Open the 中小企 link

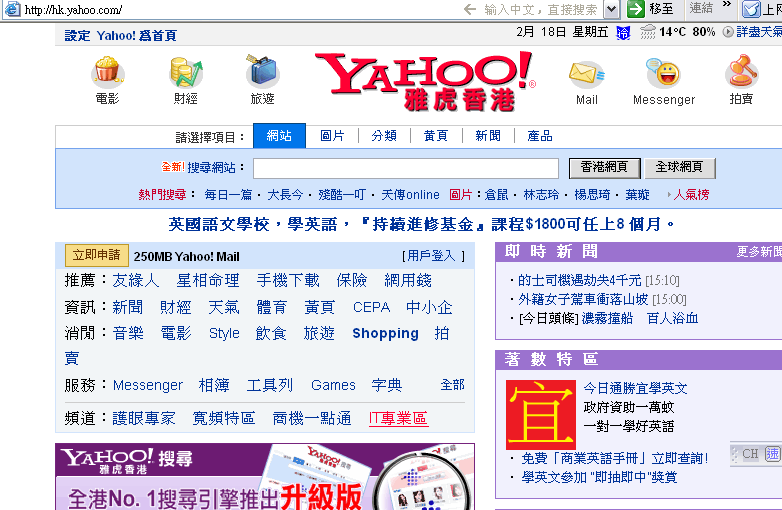429,307
